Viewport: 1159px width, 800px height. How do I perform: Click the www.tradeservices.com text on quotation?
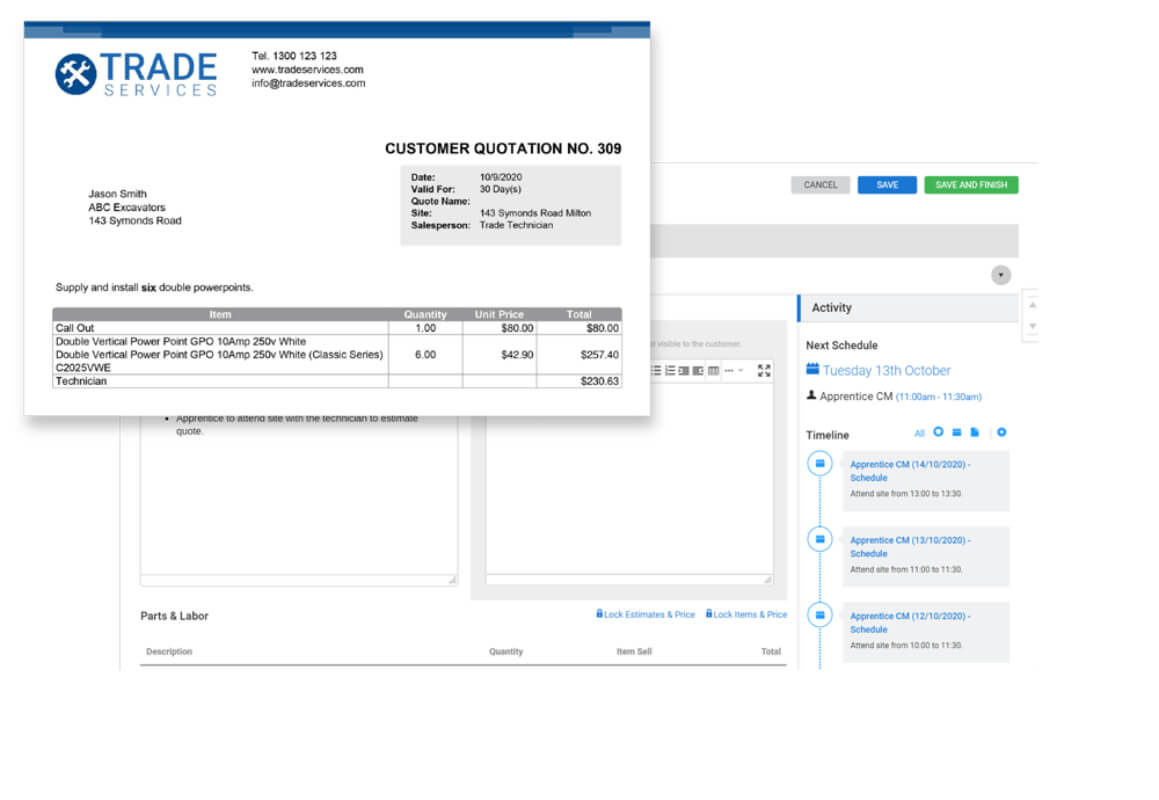307,70
